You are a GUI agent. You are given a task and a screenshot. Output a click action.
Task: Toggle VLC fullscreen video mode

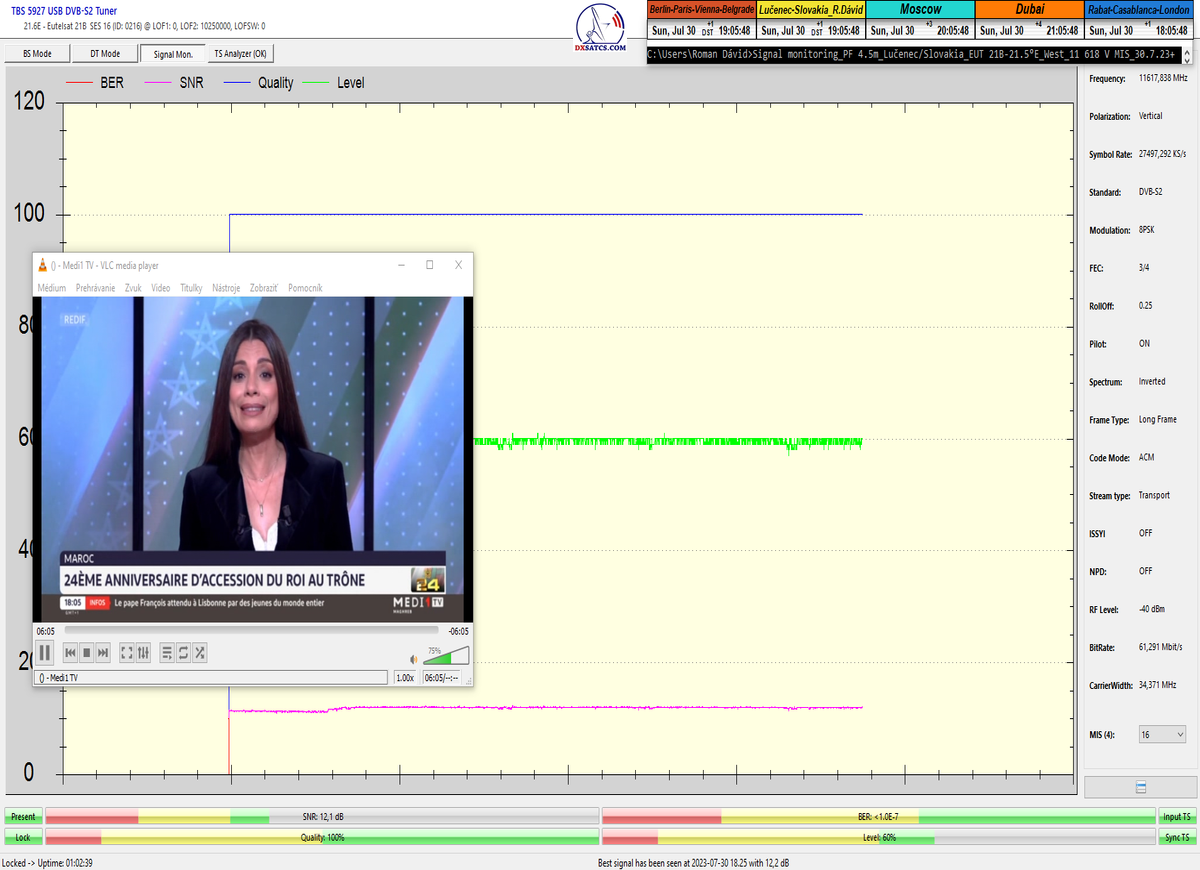127,653
